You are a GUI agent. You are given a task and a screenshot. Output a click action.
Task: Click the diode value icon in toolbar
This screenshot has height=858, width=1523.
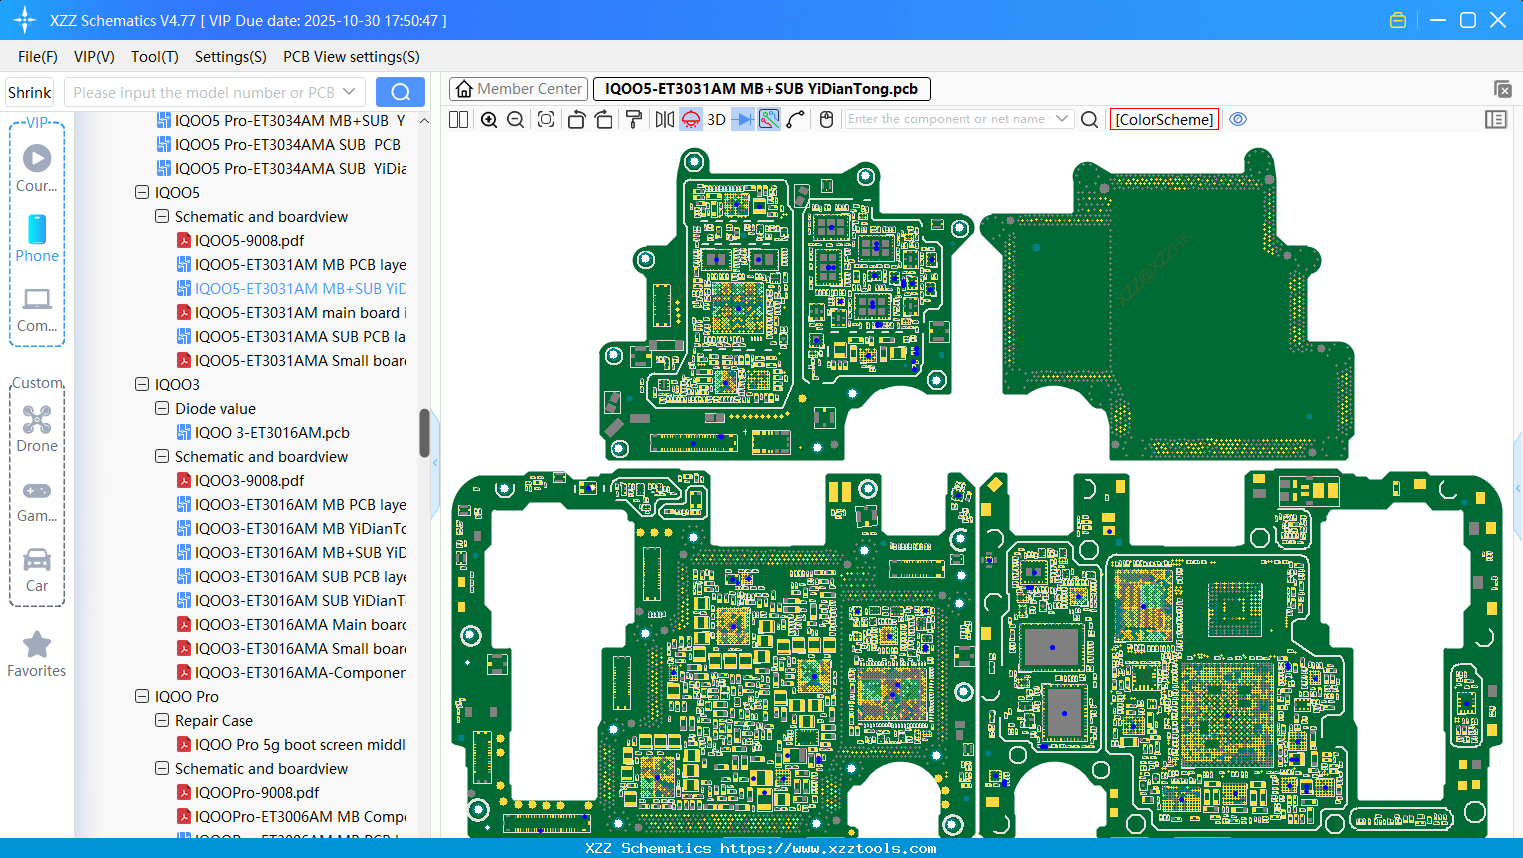[743, 120]
